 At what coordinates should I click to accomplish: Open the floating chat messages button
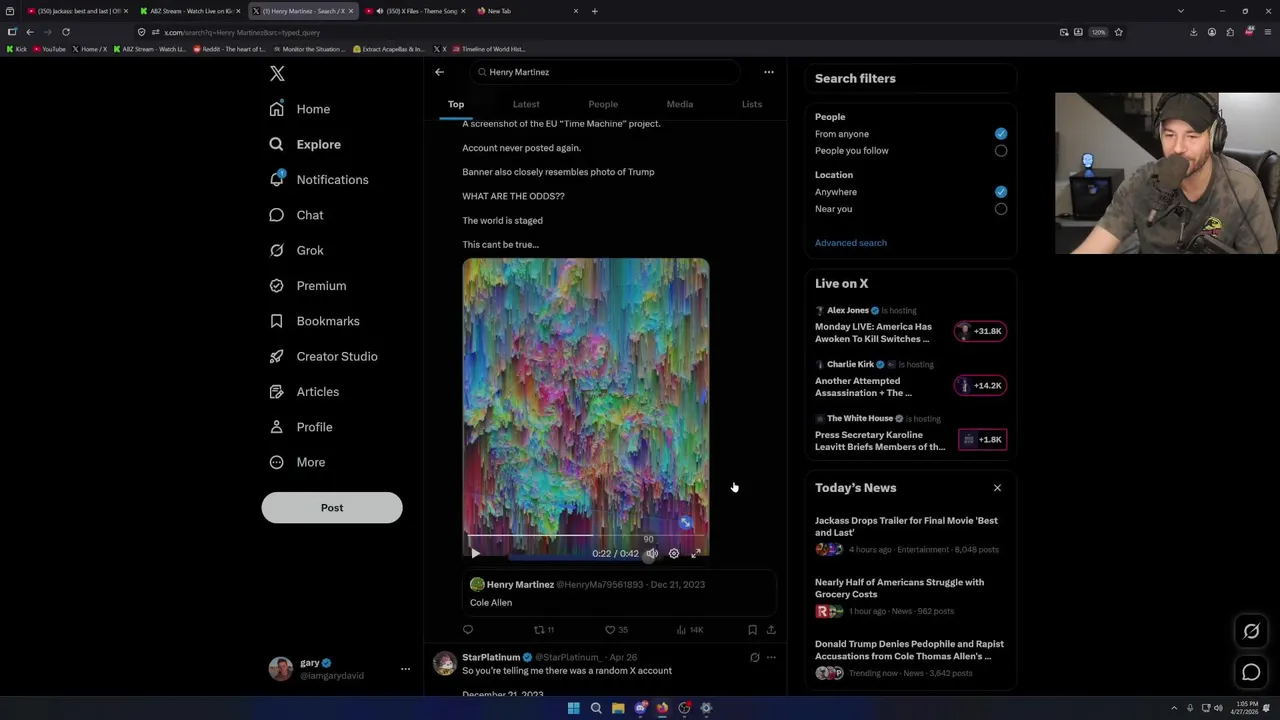tap(1251, 673)
